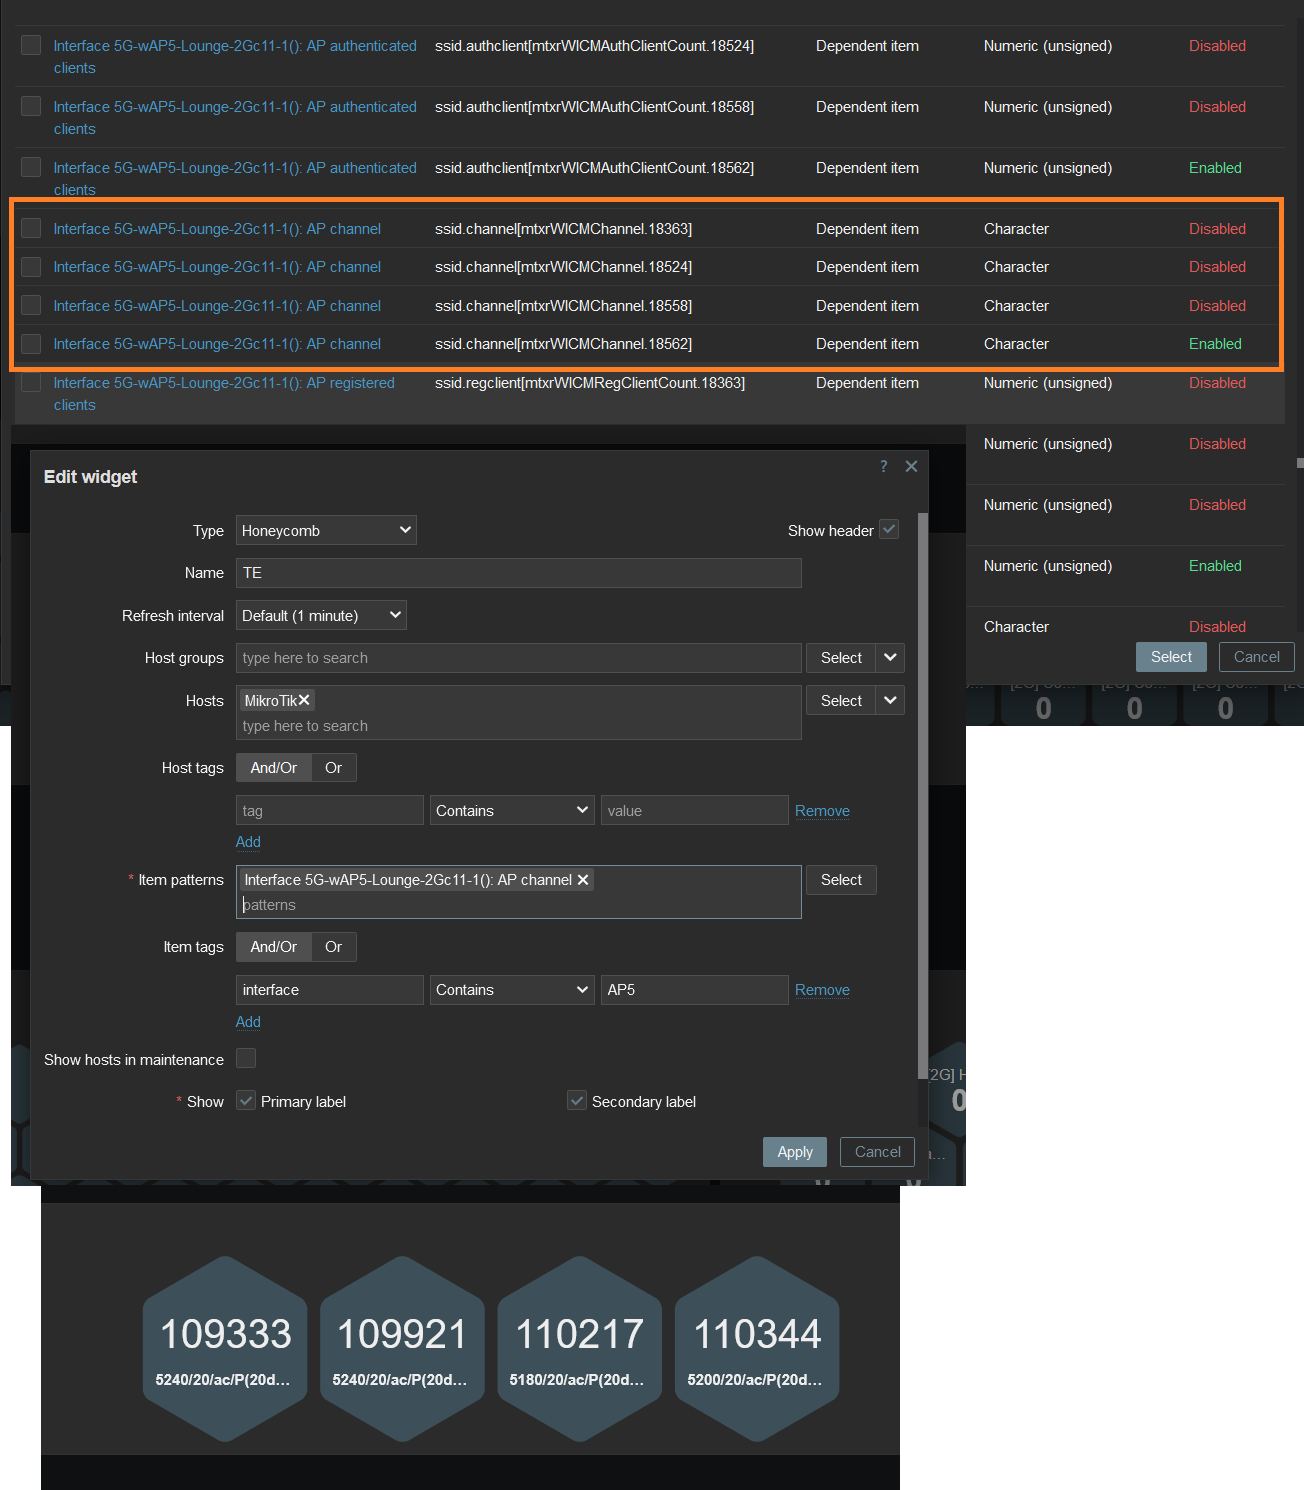Click Apply in Edit widget
The width and height of the screenshot is (1304, 1490).
click(795, 1152)
